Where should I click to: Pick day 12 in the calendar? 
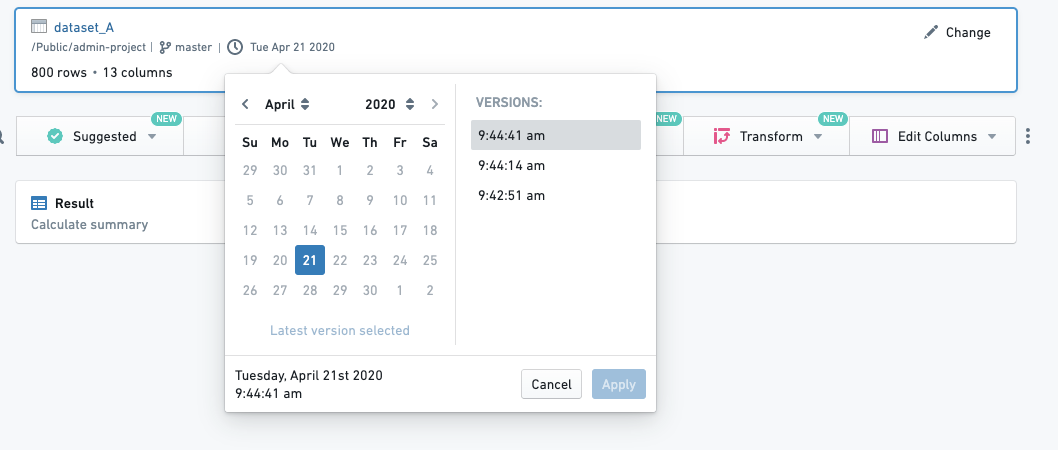250,230
